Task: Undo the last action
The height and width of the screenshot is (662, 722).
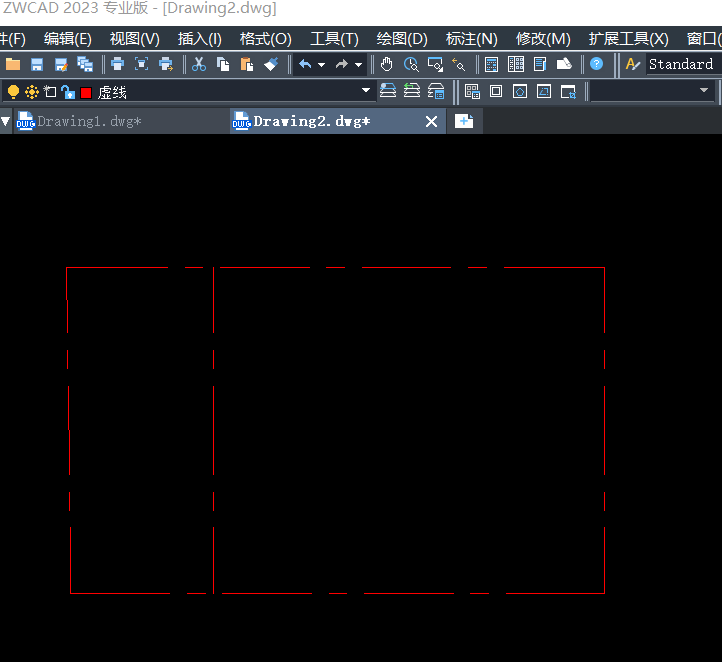Action: click(x=305, y=64)
